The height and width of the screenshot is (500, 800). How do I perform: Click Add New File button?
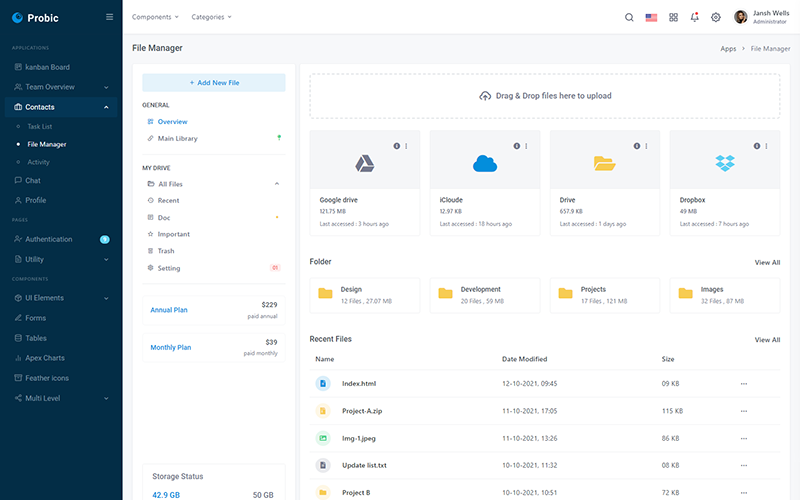click(x=214, y=83)
